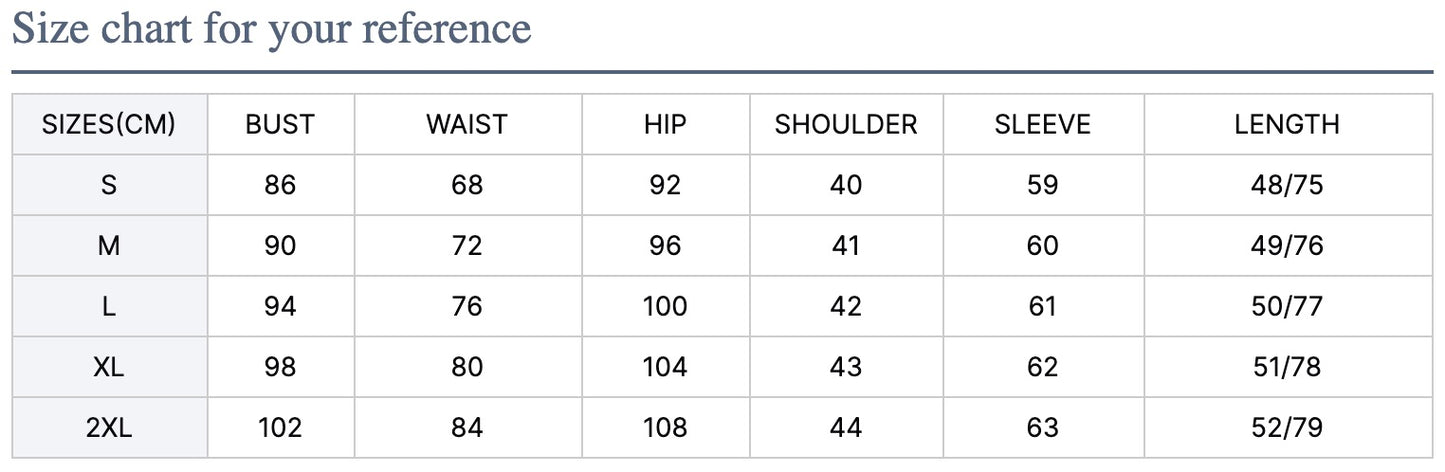
Task: Click the XL size row label
Action: pyautogui.click(x=109, y=367)
